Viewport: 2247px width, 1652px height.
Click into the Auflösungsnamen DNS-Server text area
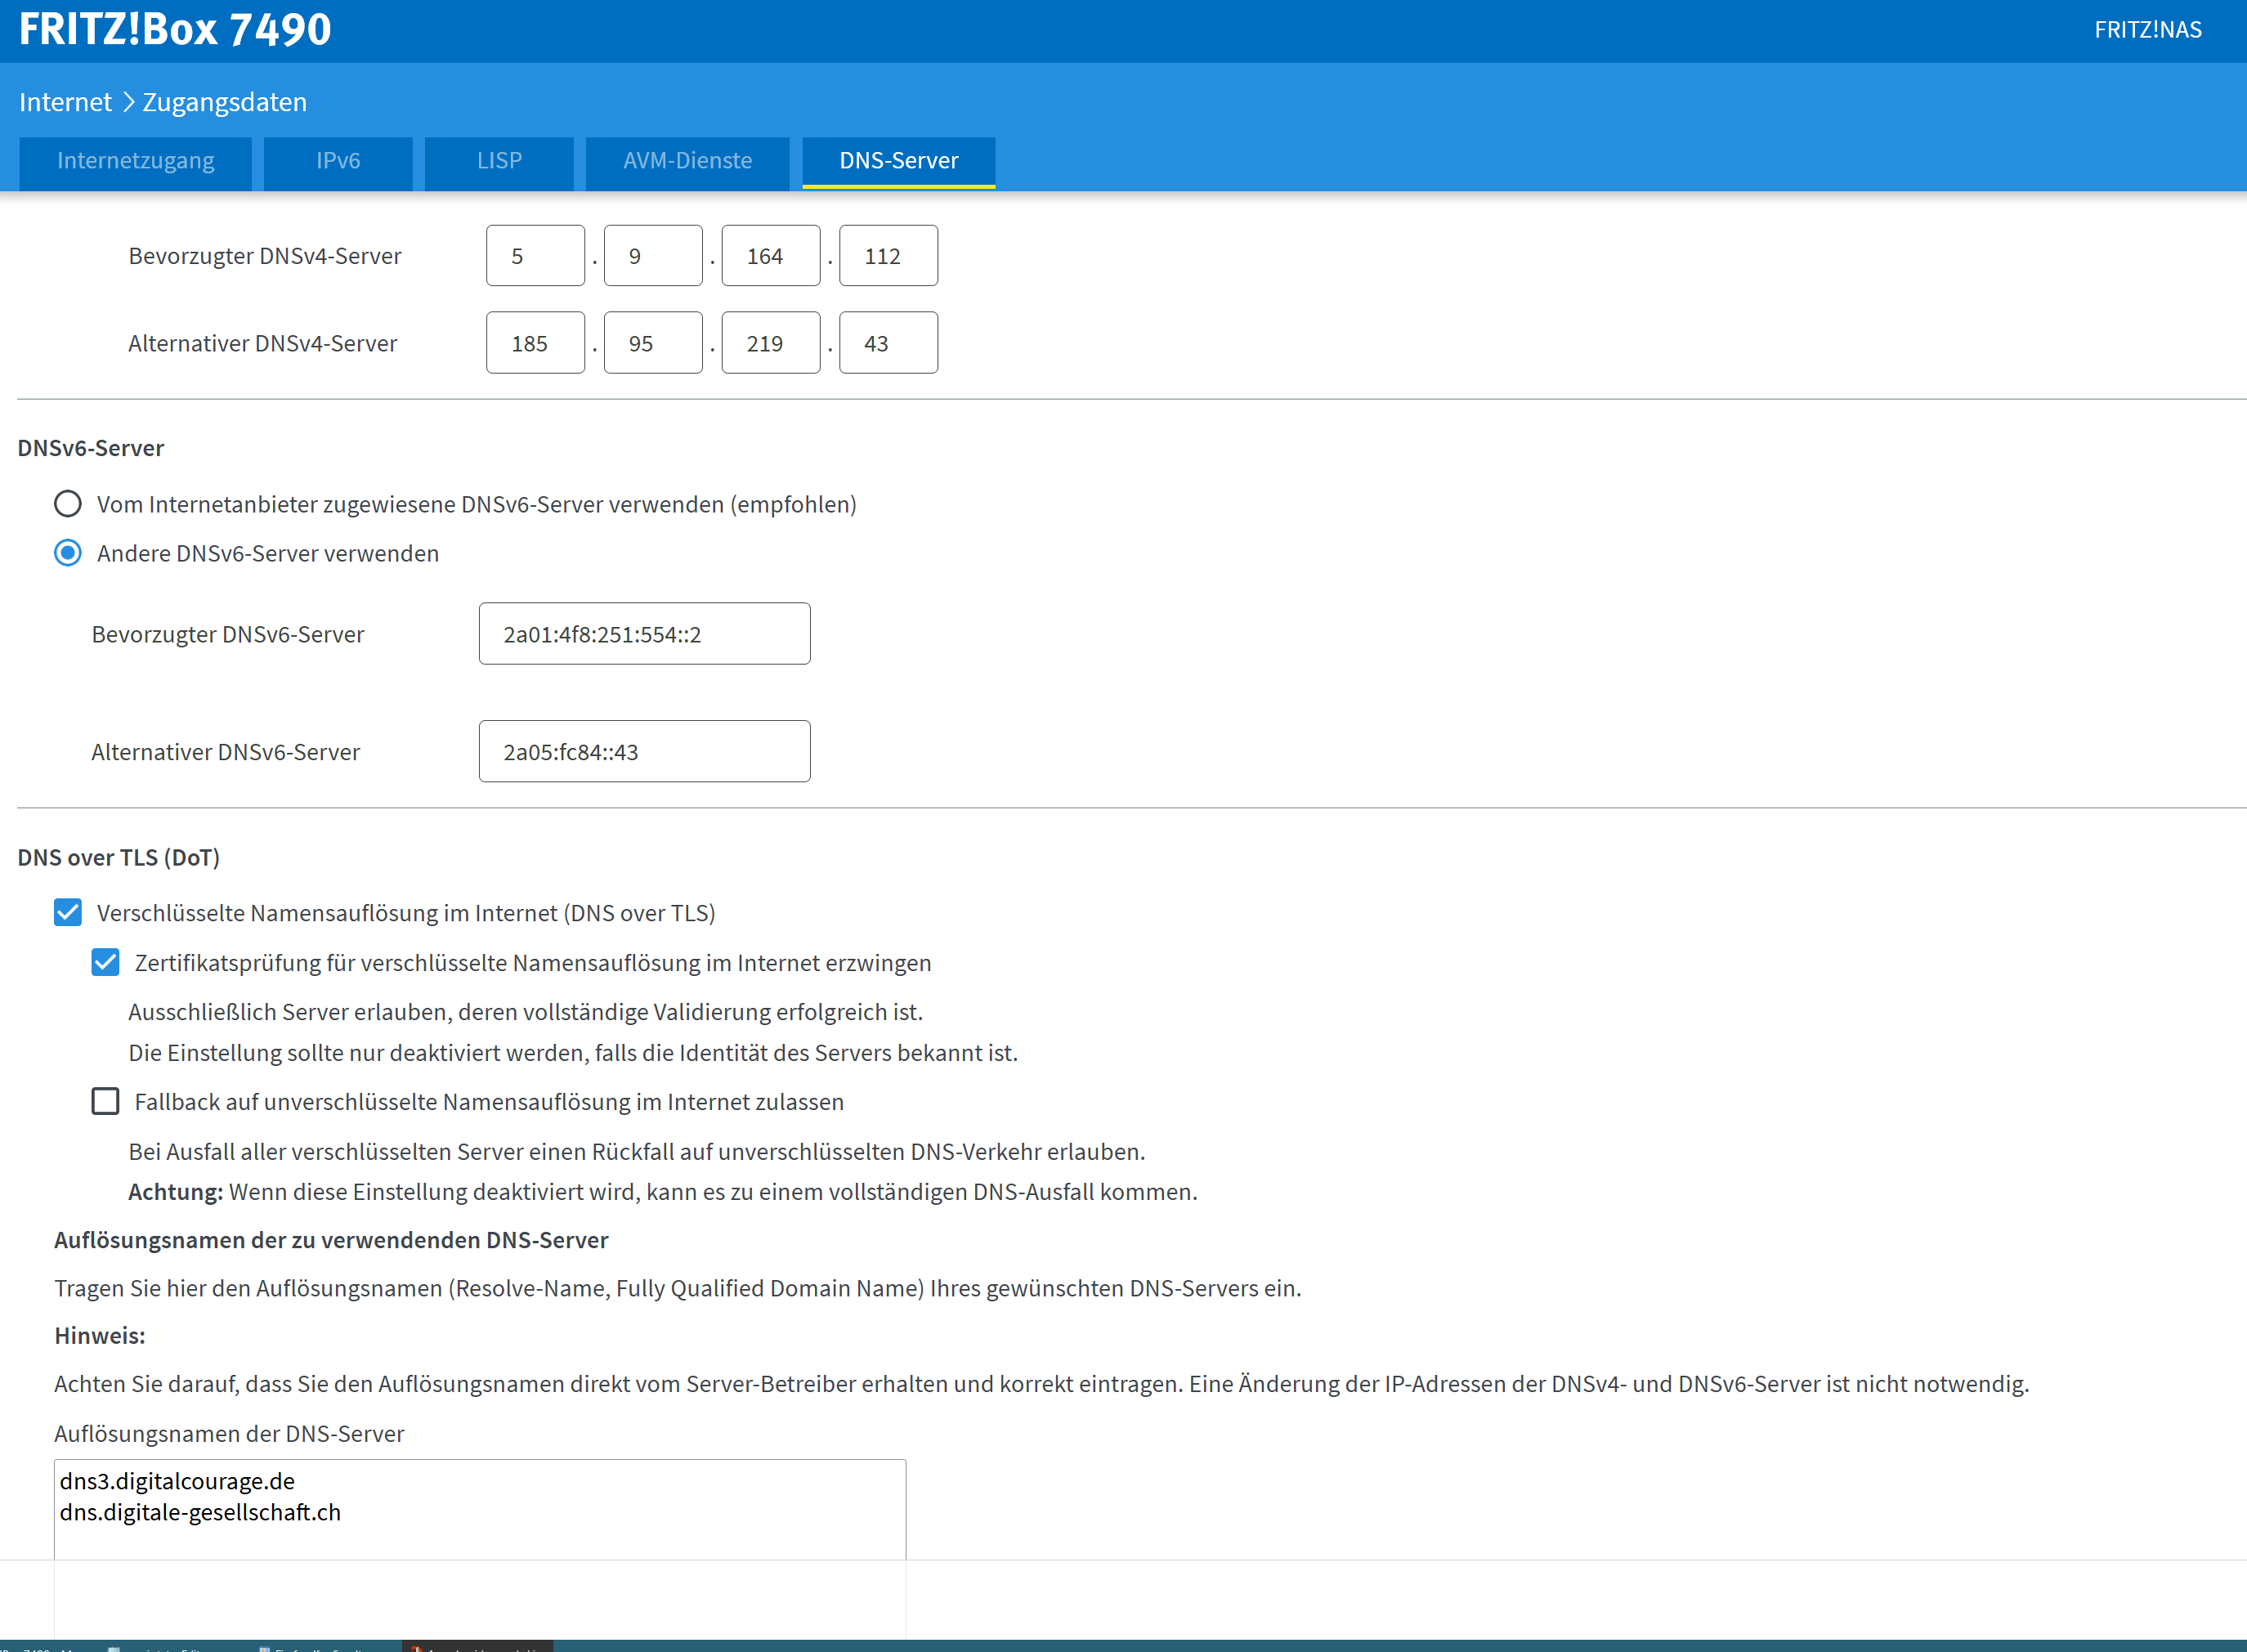(x=480, y=1510)
